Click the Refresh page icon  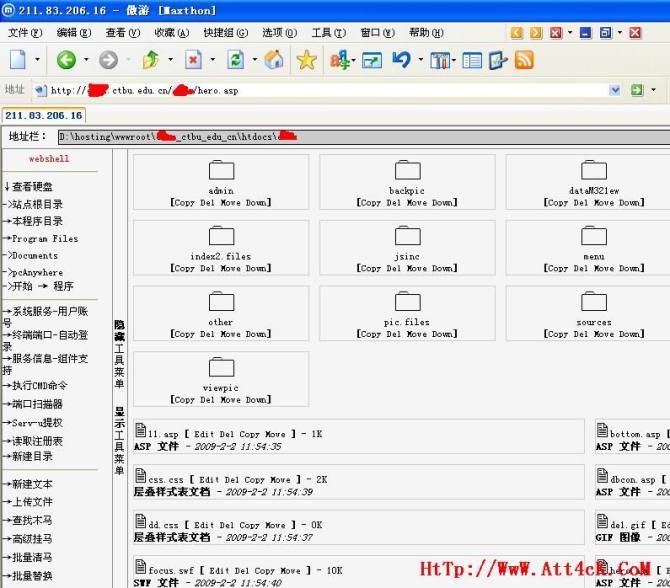pyautogui.click(x=235, y=60)
